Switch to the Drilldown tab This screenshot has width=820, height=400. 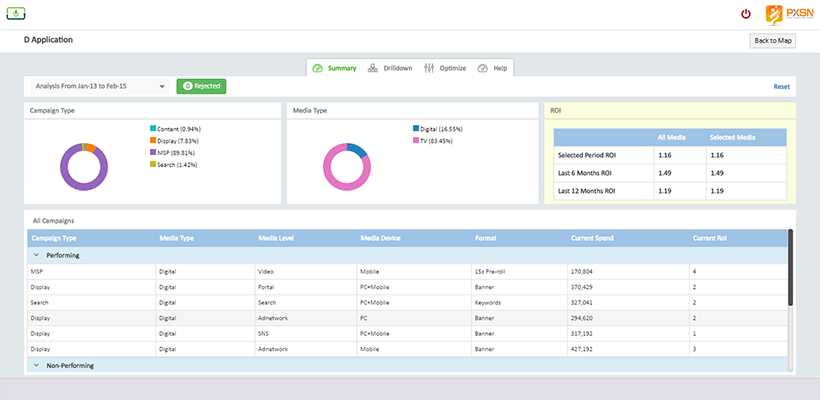[398, 68]
